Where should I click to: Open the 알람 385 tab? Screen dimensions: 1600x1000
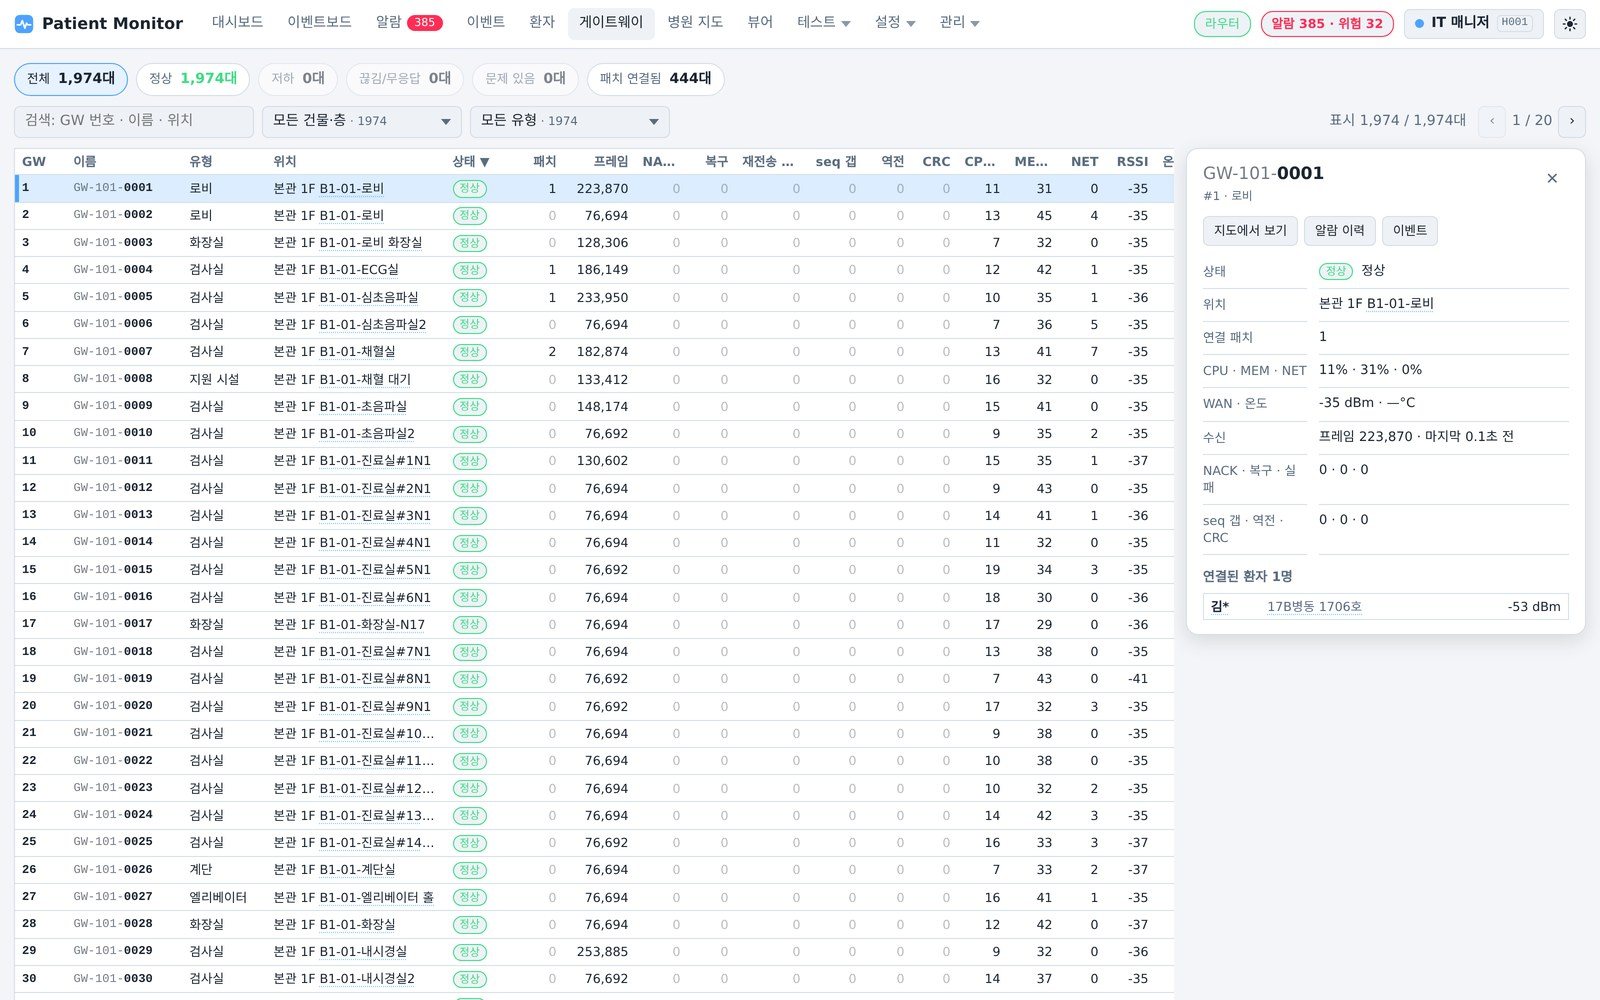409,22
